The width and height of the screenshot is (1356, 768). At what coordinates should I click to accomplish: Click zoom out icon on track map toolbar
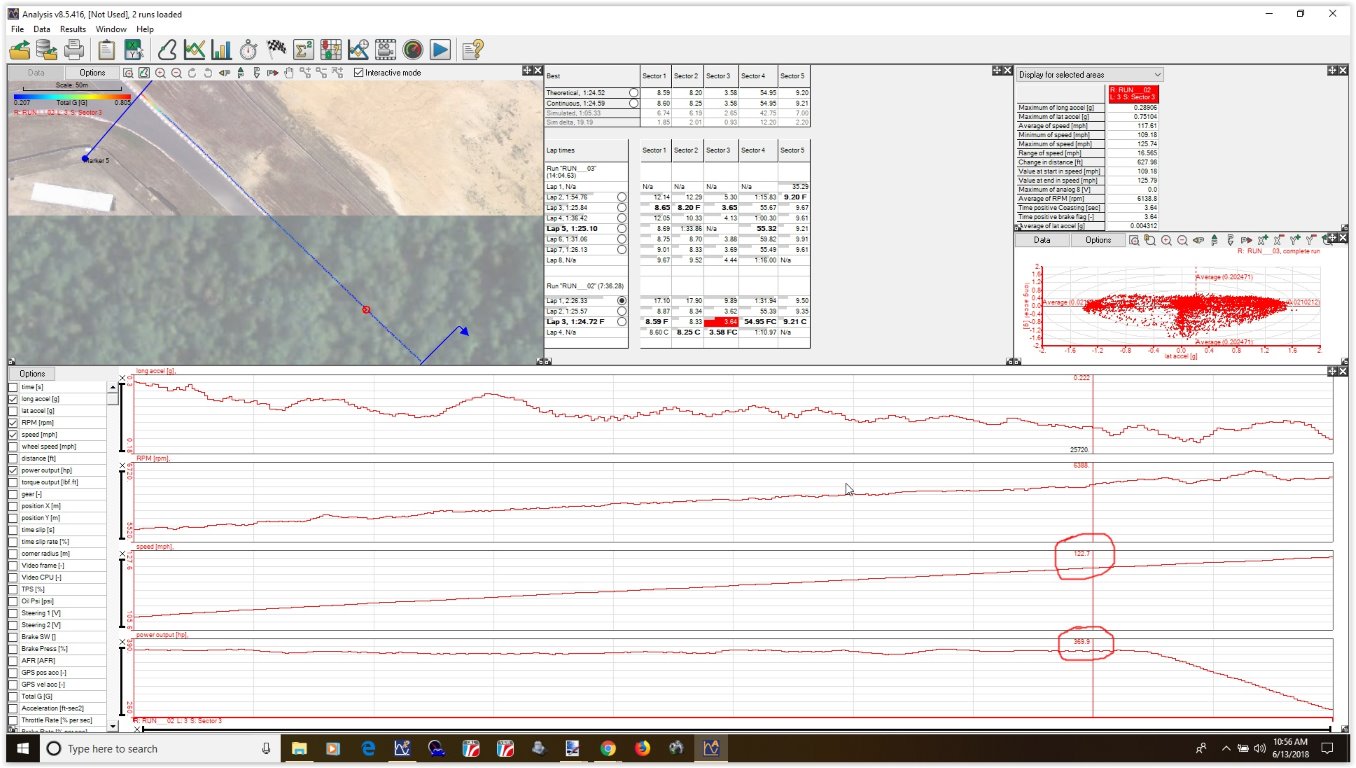pyautogui.click(x=176, y=73)
